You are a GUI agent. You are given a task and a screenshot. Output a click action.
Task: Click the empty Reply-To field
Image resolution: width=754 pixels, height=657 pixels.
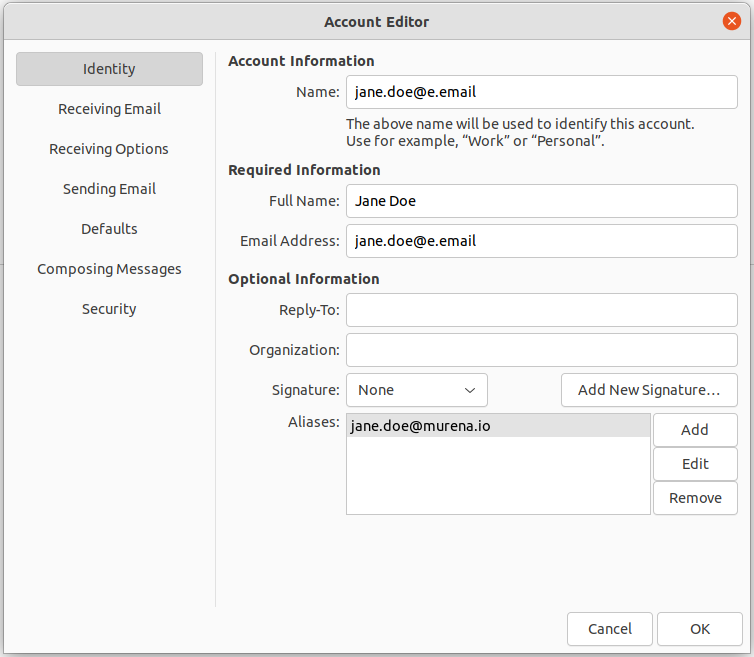541,310
